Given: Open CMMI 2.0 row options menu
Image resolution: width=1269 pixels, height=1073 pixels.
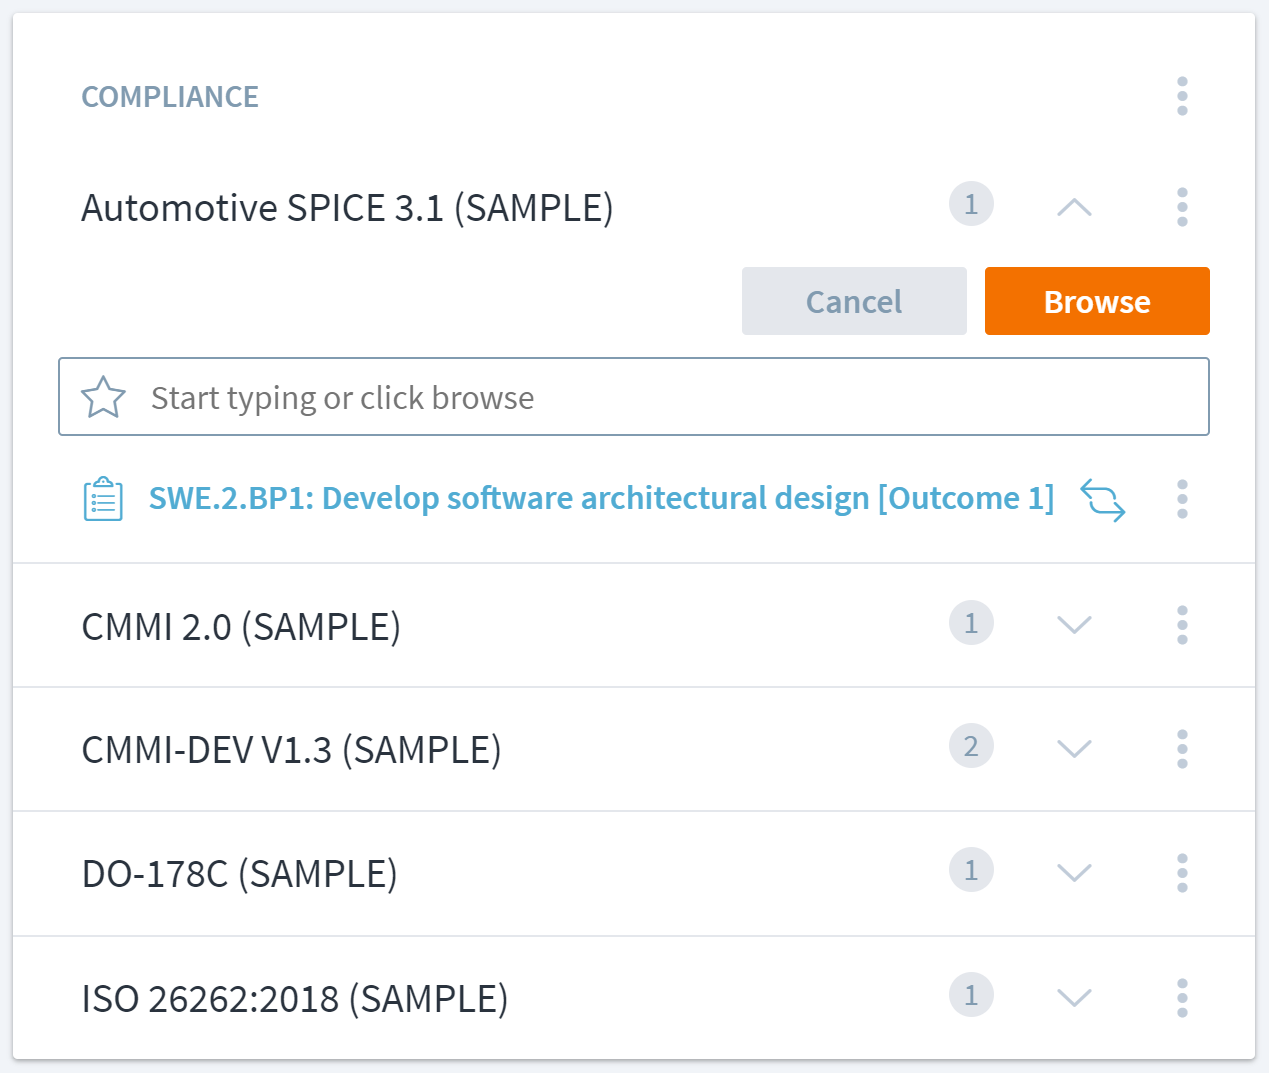Looking at the screenshot, I should (x=1182, y=625).
